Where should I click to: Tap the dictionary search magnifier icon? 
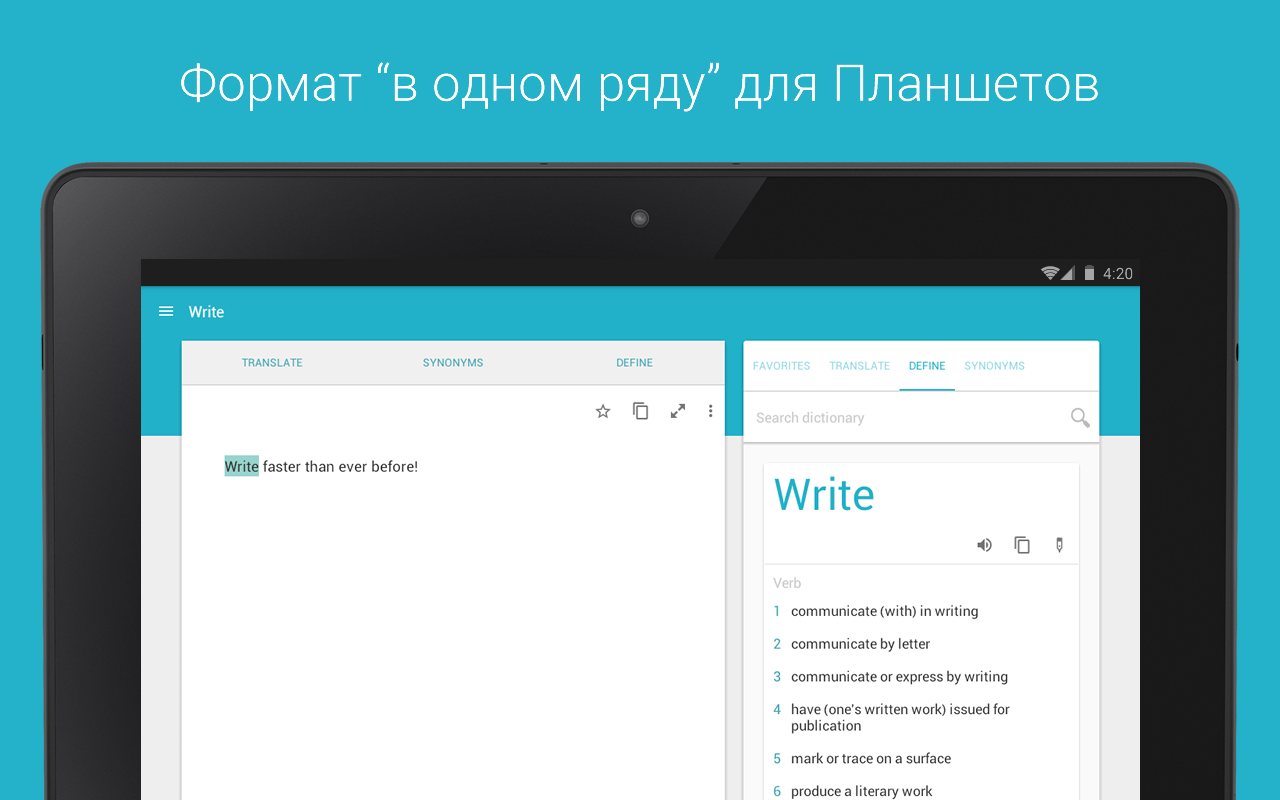coord(1080,418)
